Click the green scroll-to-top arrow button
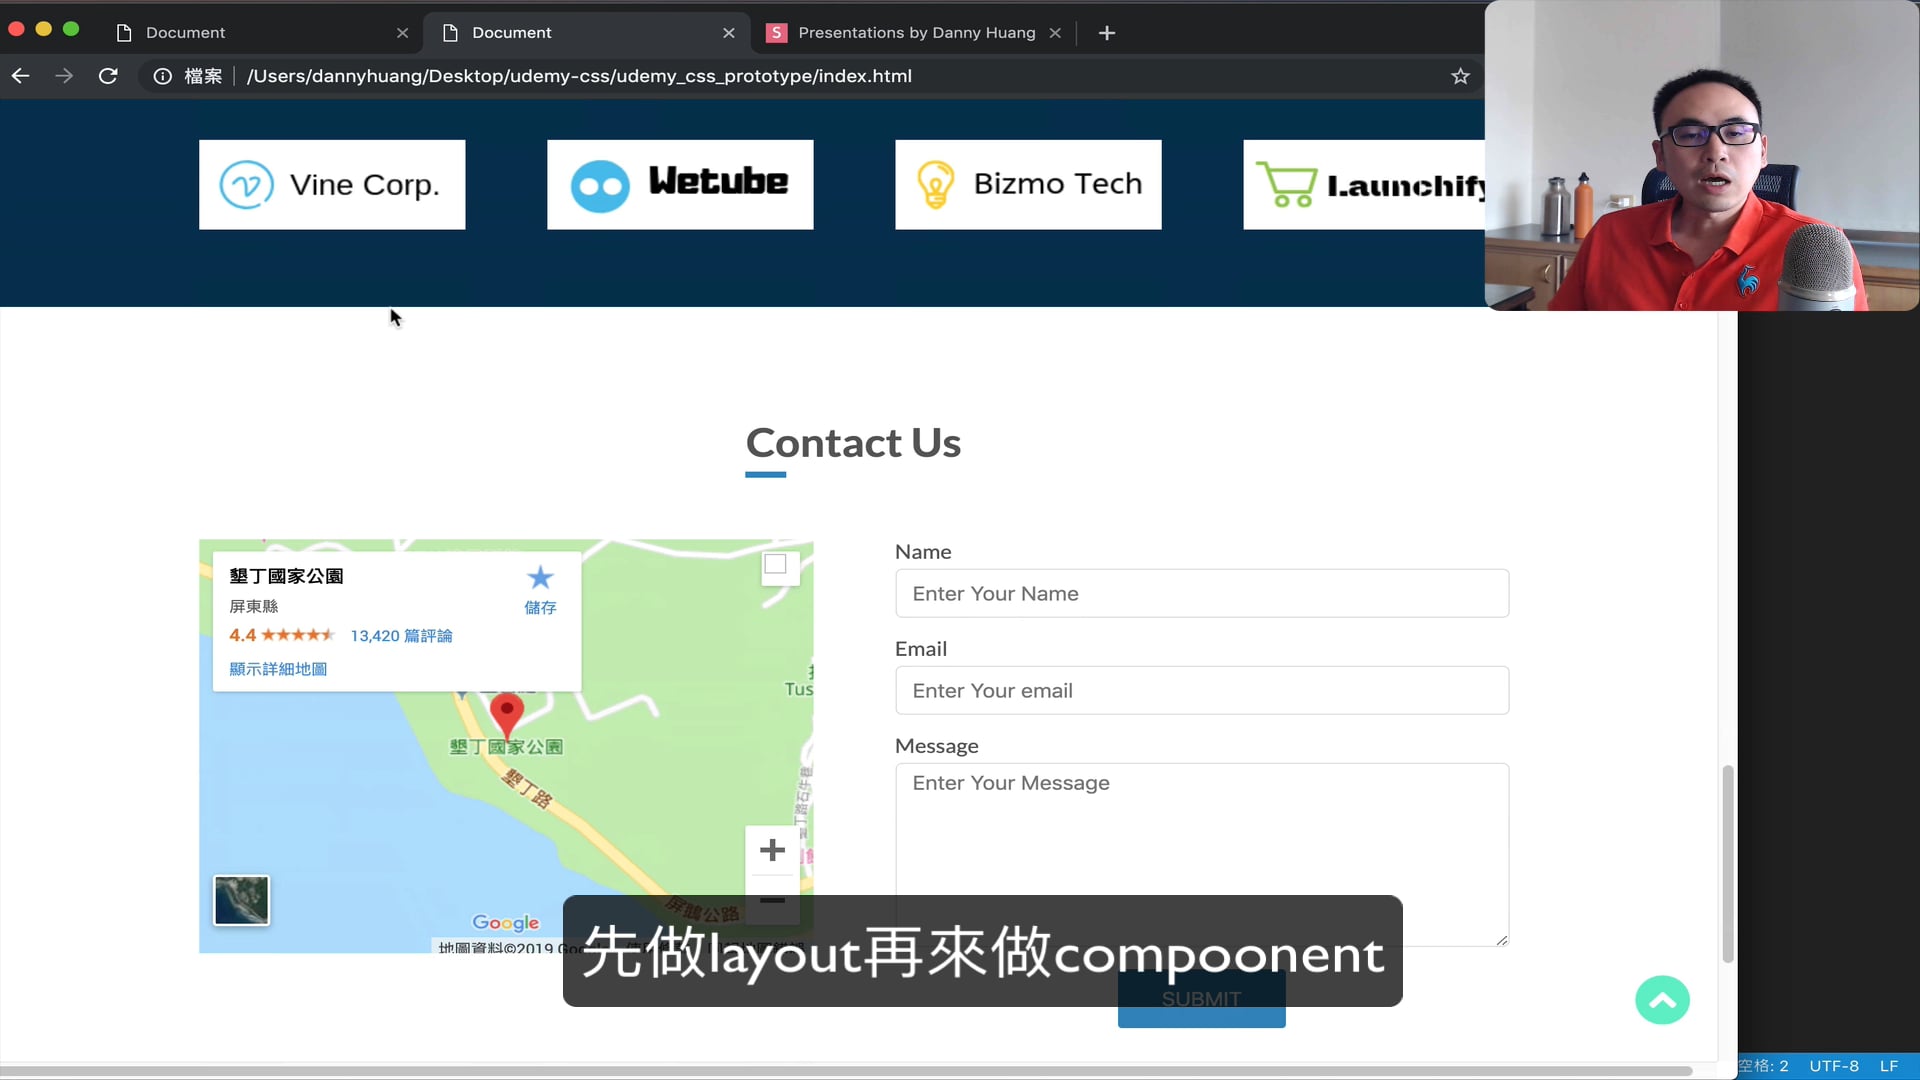This screenshot has height=1080, width=1920. 1662,1000
